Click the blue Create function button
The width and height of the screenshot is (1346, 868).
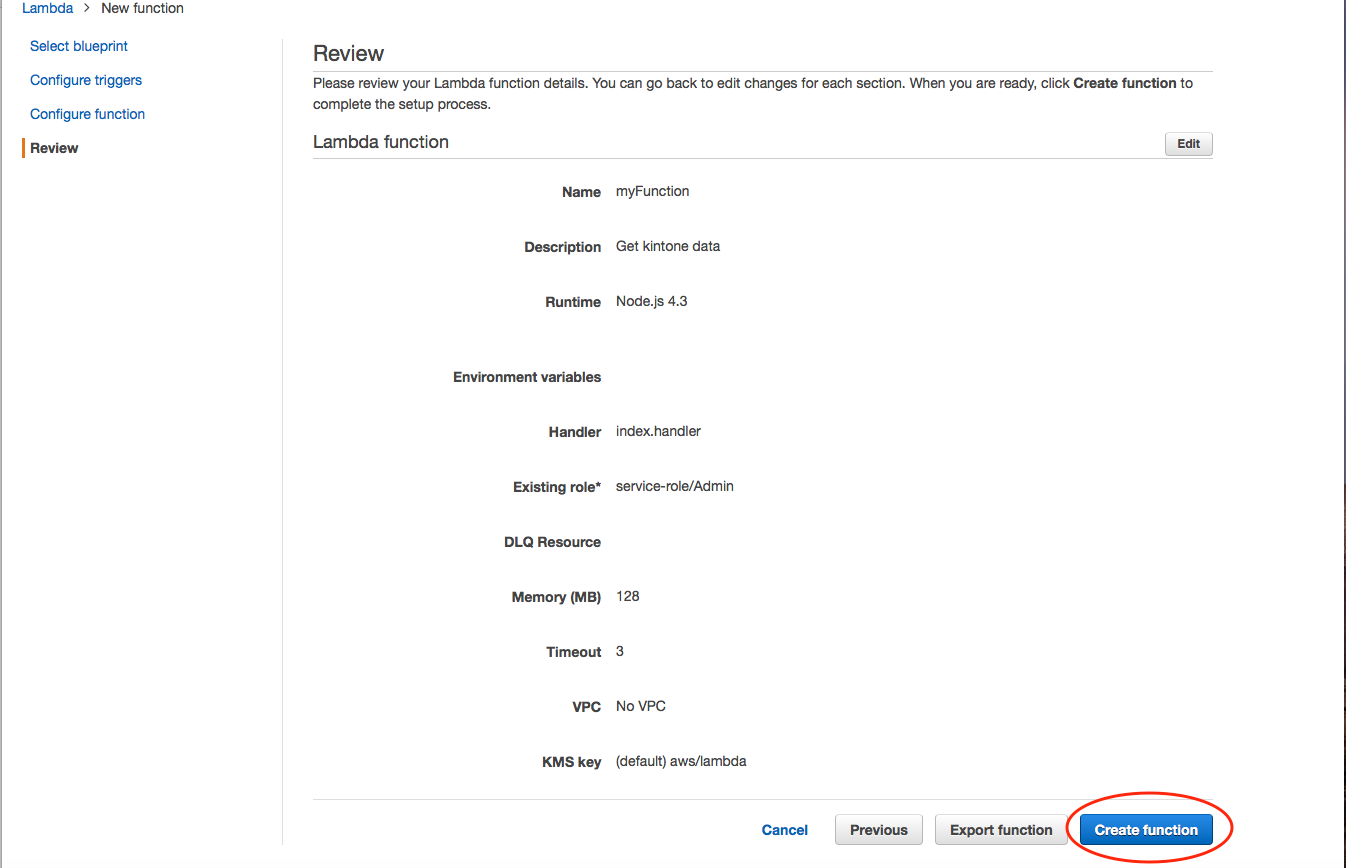(x=1146, y=830)
